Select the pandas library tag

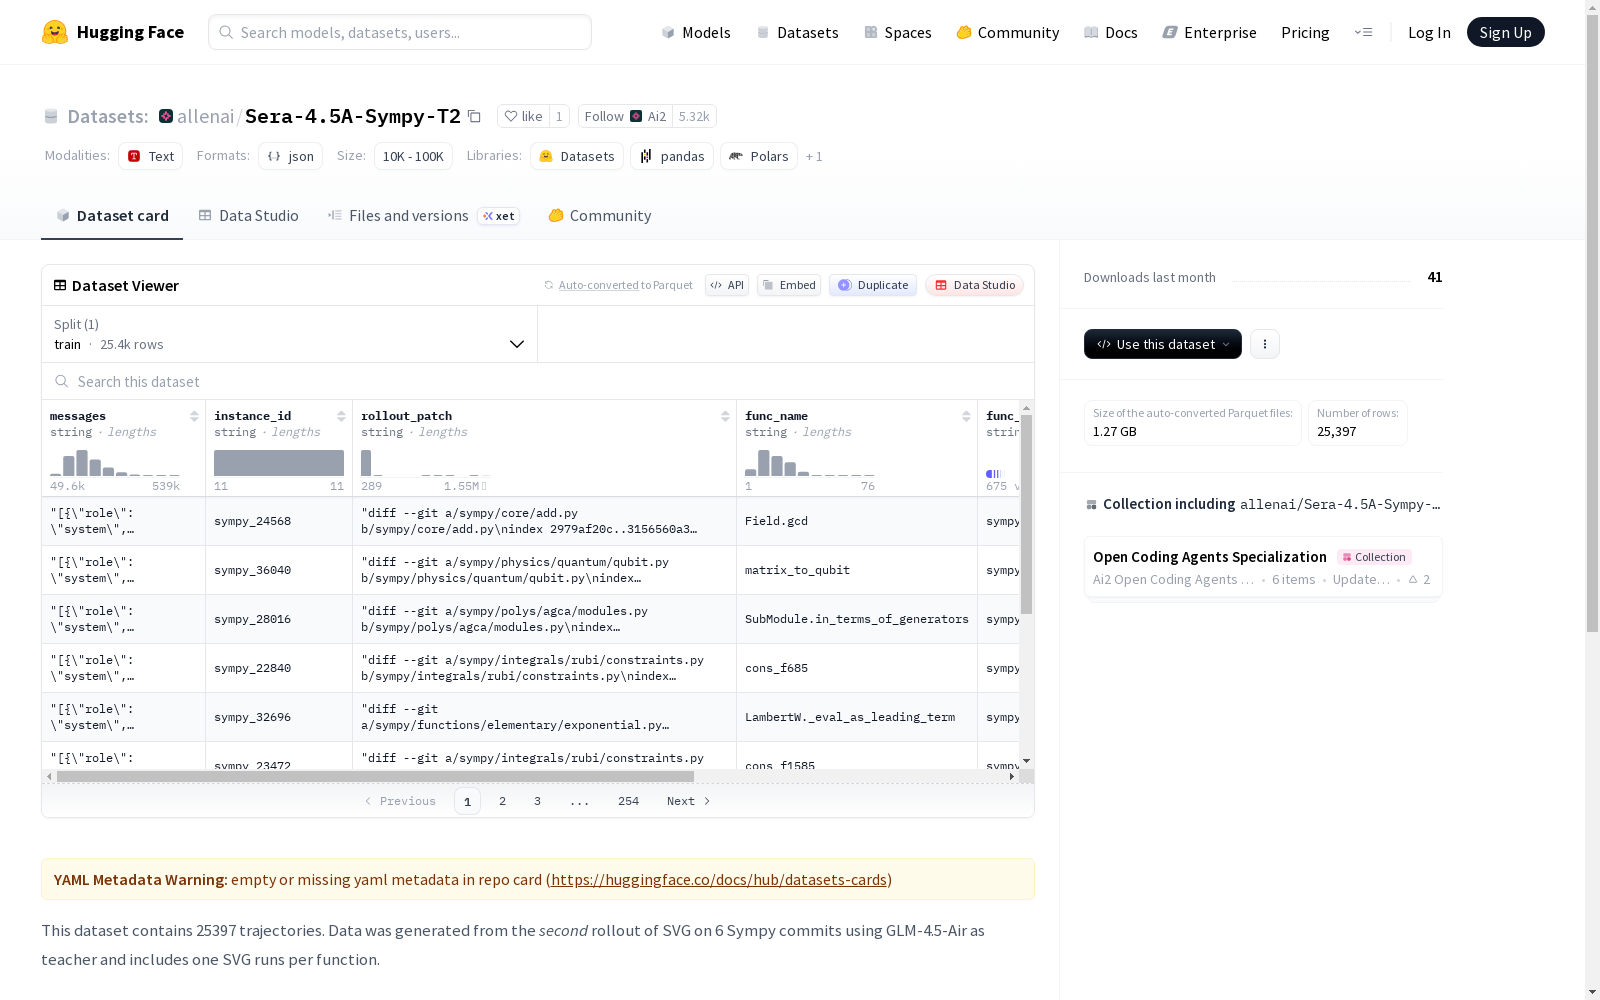click(x=672, y=156)
